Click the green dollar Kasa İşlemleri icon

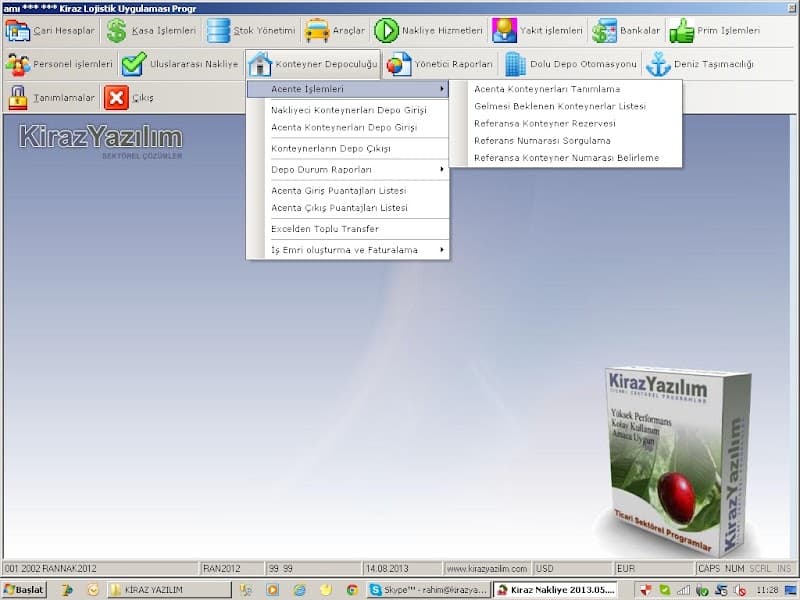coord(116,31)
